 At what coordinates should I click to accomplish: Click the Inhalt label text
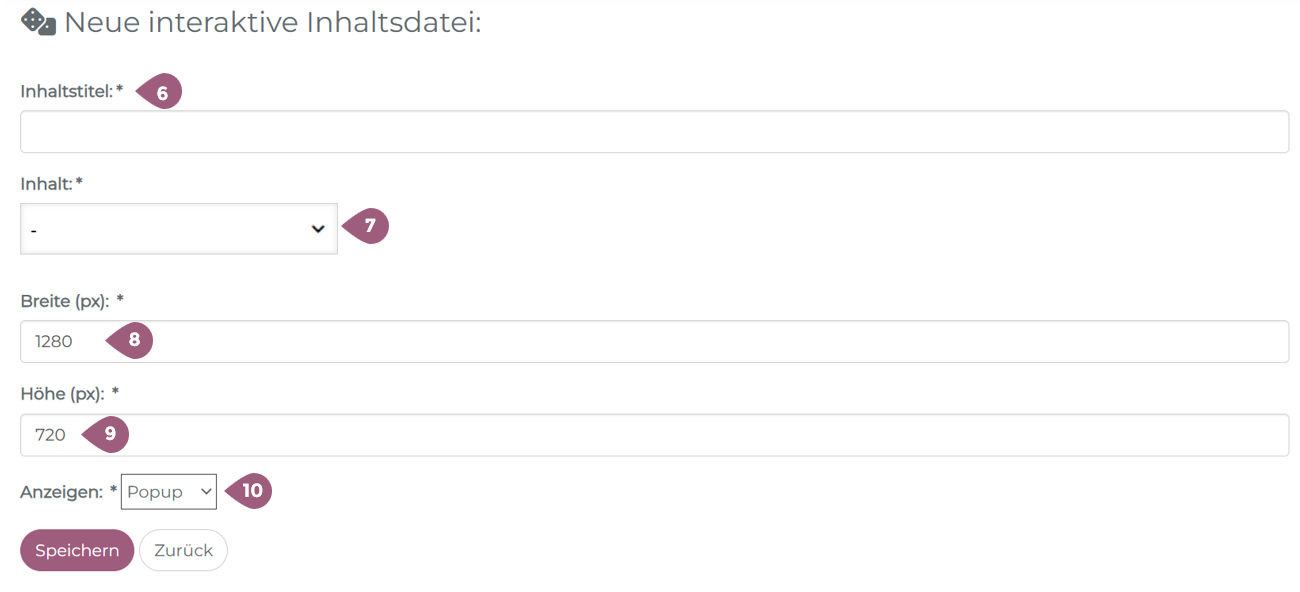(x=46, y=184)
